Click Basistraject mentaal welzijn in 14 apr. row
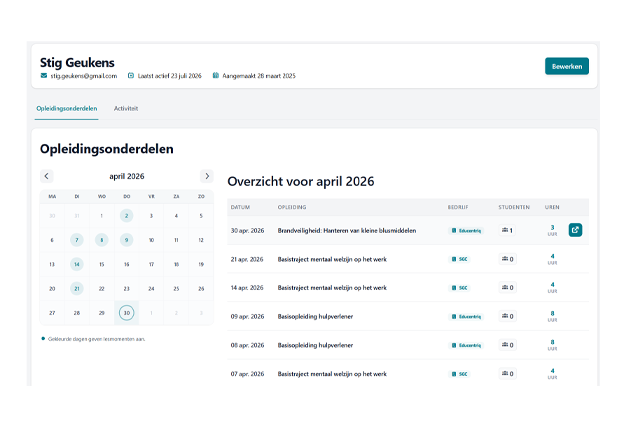Viewport: 635px width, 422px height. (332, 288)
